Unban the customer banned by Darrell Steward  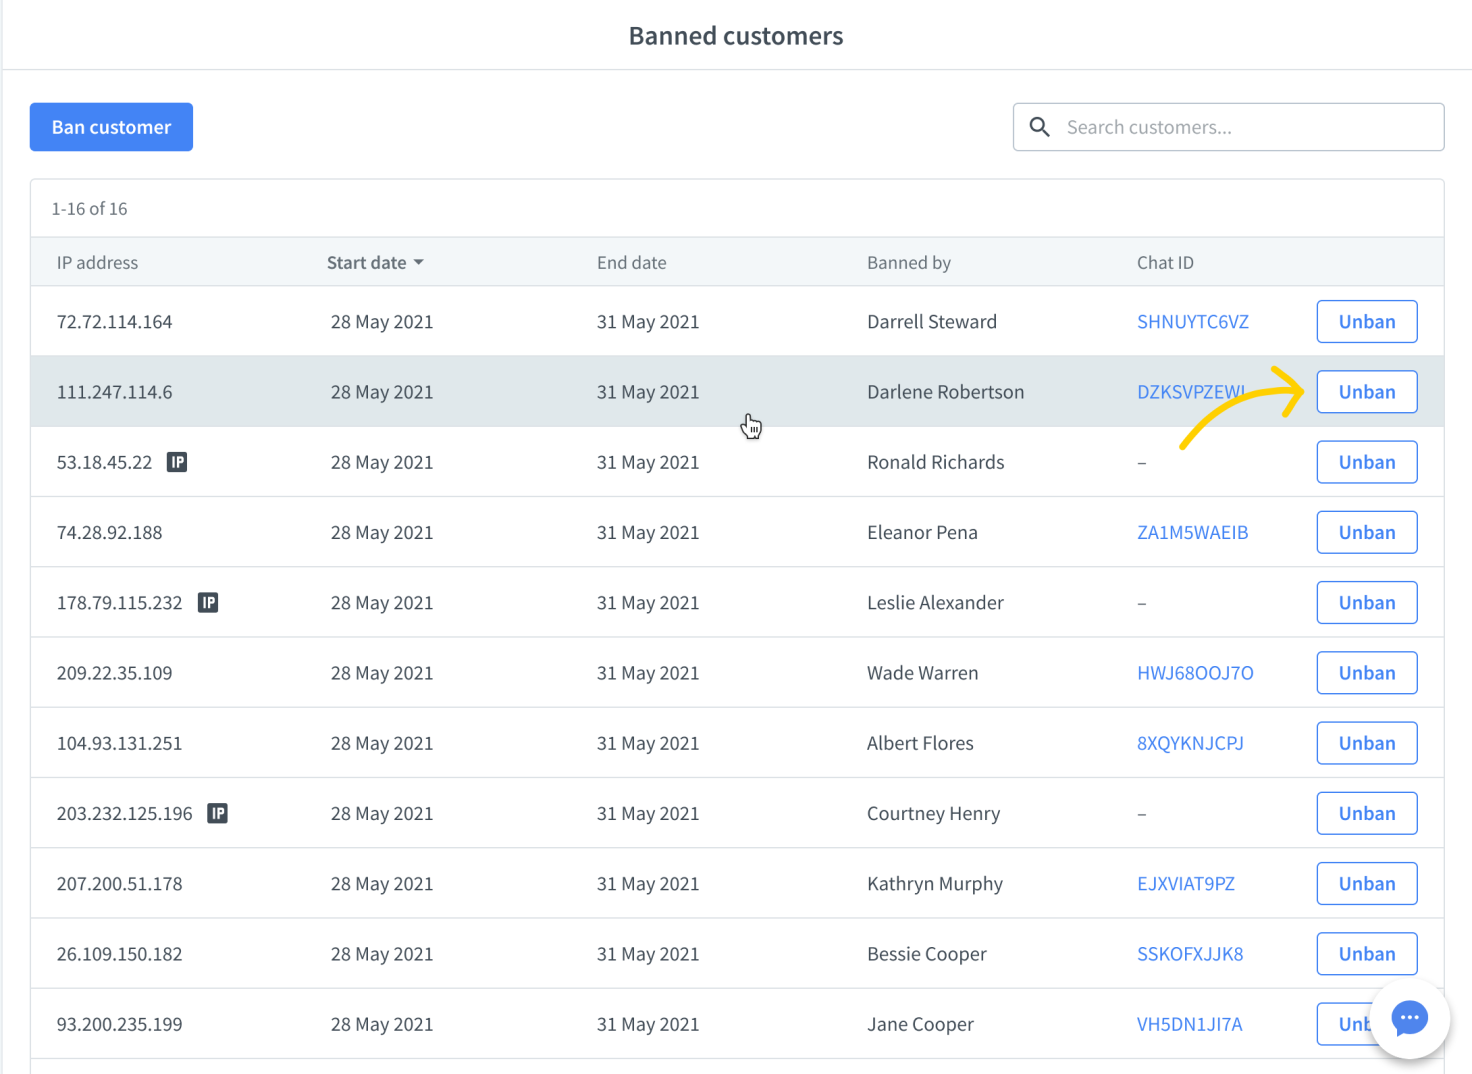1366,321
